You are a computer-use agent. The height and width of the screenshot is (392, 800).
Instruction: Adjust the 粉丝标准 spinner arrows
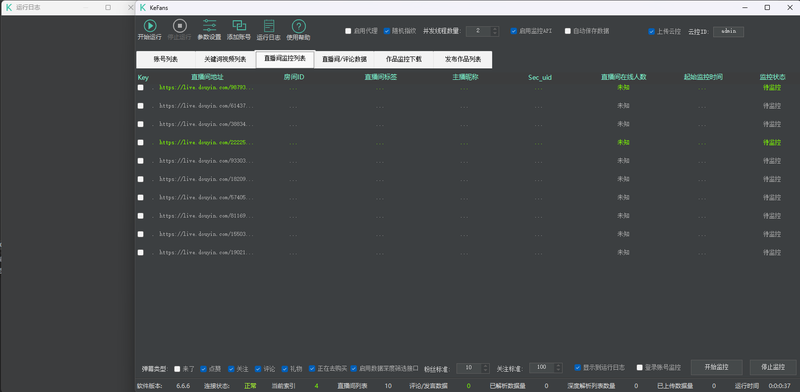485,368
